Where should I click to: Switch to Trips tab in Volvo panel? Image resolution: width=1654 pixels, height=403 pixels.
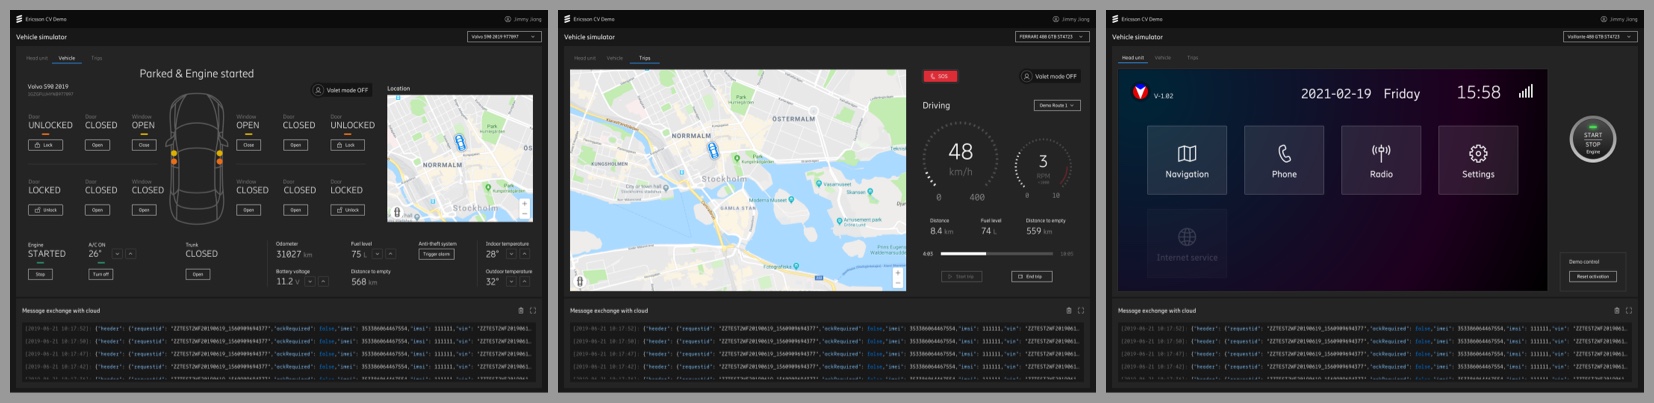tap(97, 58)
